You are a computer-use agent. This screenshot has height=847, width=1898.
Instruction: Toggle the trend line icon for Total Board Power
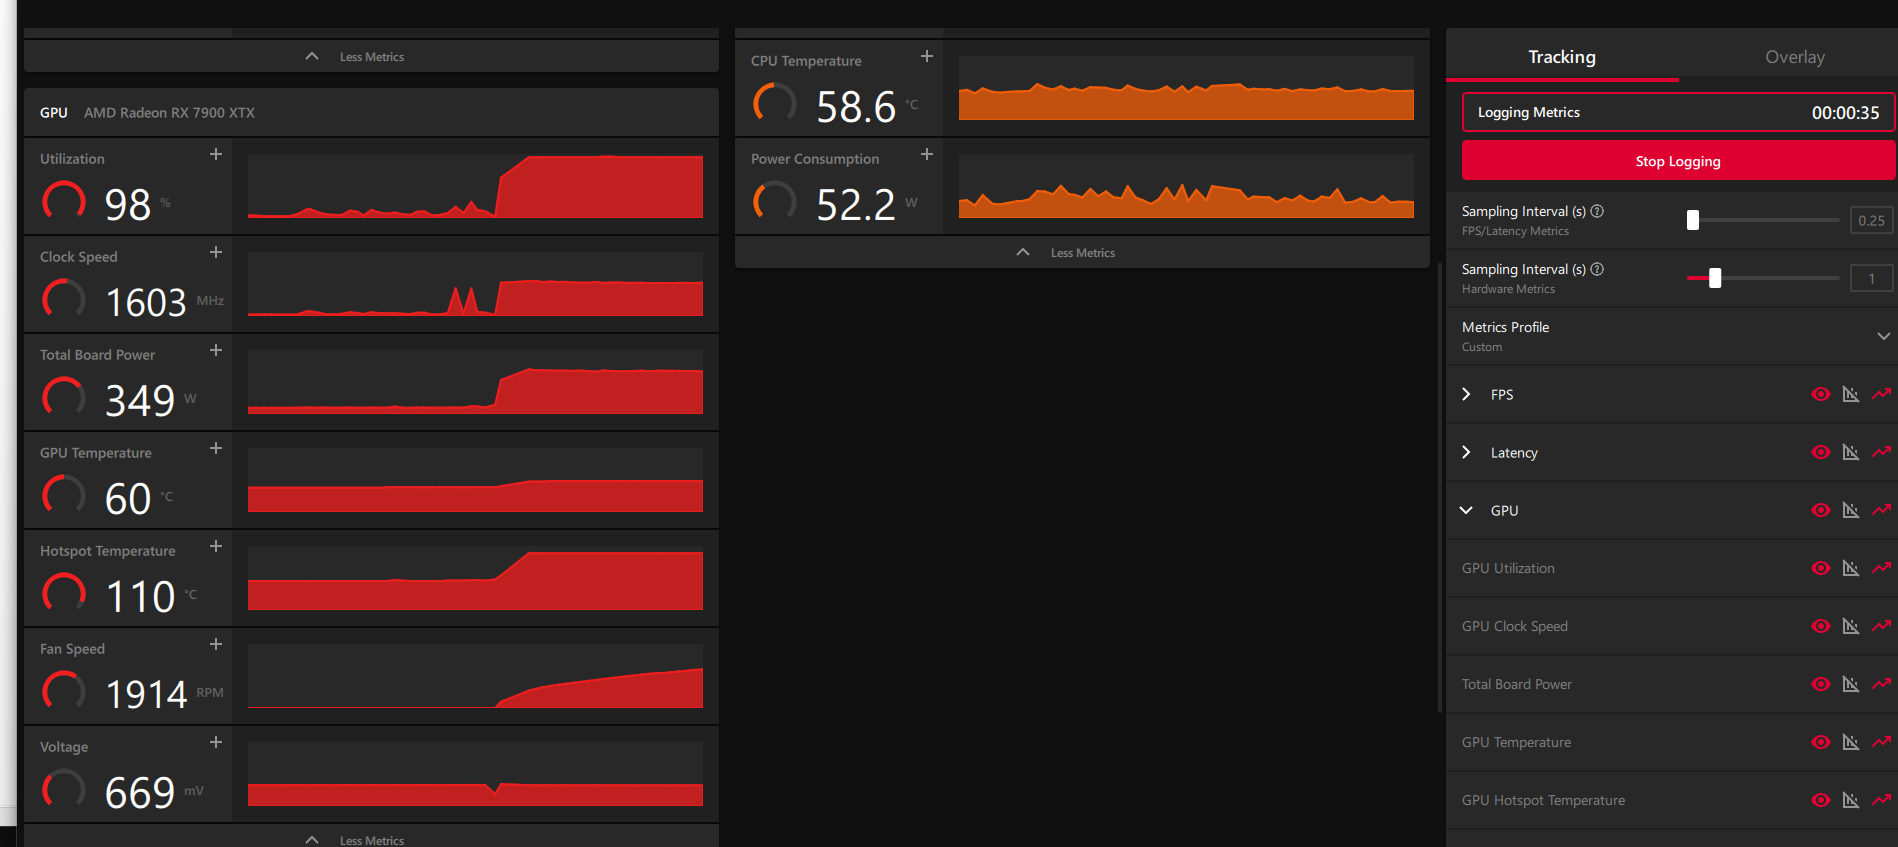(1882, 684)
